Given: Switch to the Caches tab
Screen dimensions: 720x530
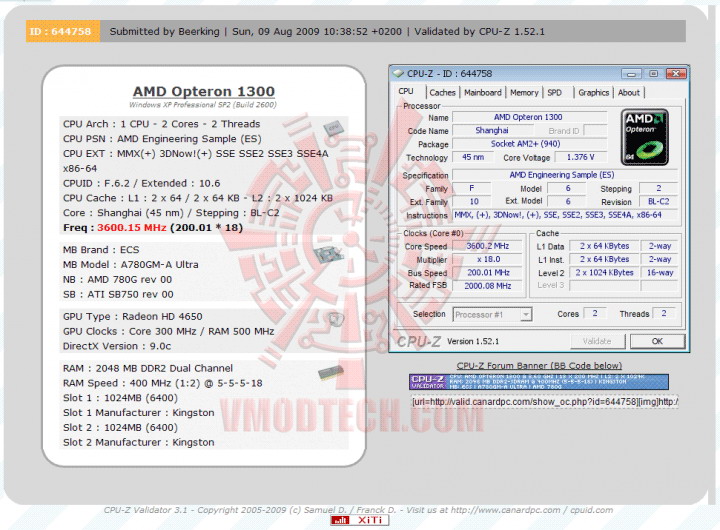Looking at the screenshot, I should (442, 93).
